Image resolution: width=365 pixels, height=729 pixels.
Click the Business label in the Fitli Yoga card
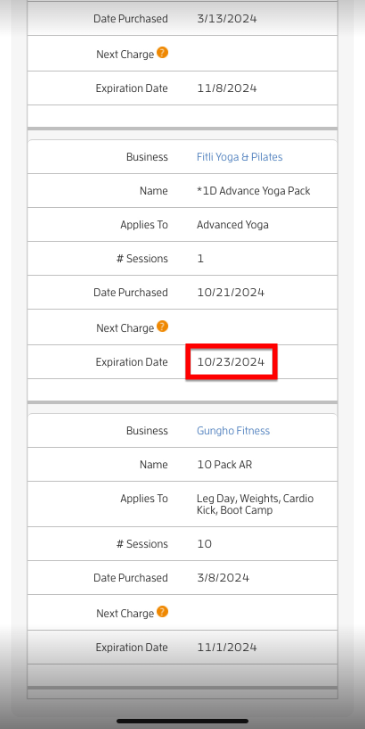[147, 157]
